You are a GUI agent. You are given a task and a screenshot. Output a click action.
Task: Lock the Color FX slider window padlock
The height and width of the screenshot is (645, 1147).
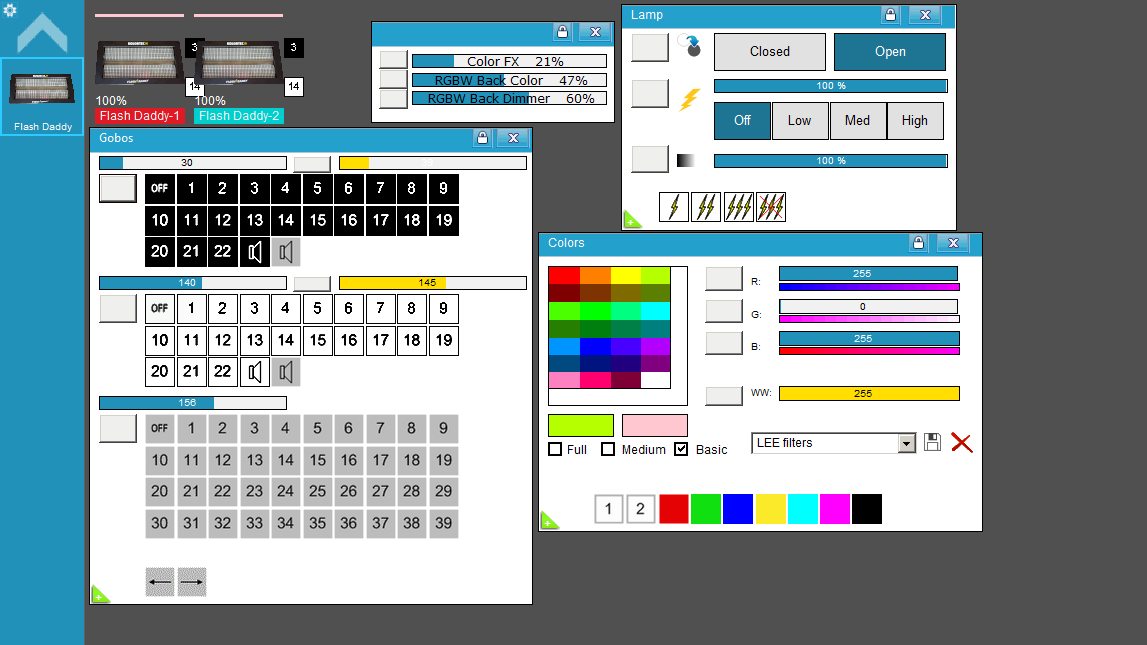[562, 31]
